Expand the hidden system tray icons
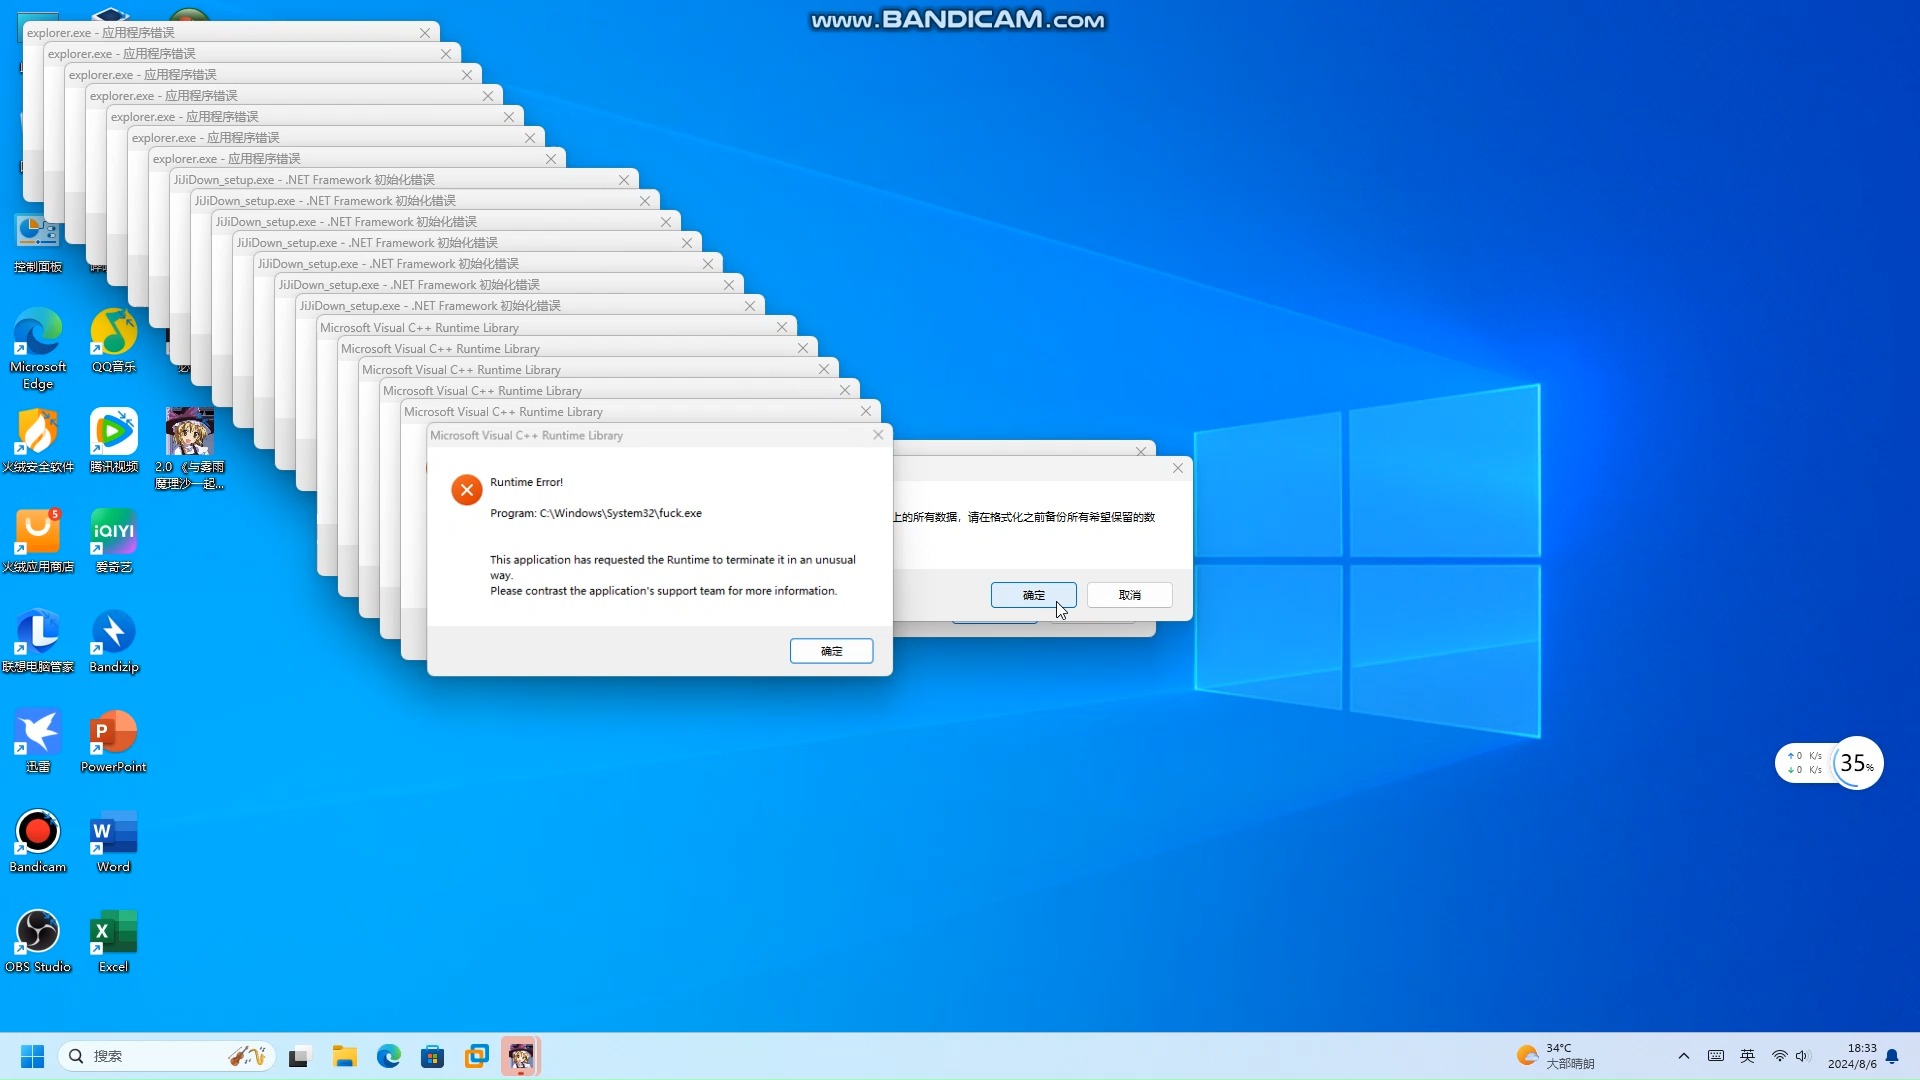Screen dimensions: 1920x1080 (x=1684, y=1056)
